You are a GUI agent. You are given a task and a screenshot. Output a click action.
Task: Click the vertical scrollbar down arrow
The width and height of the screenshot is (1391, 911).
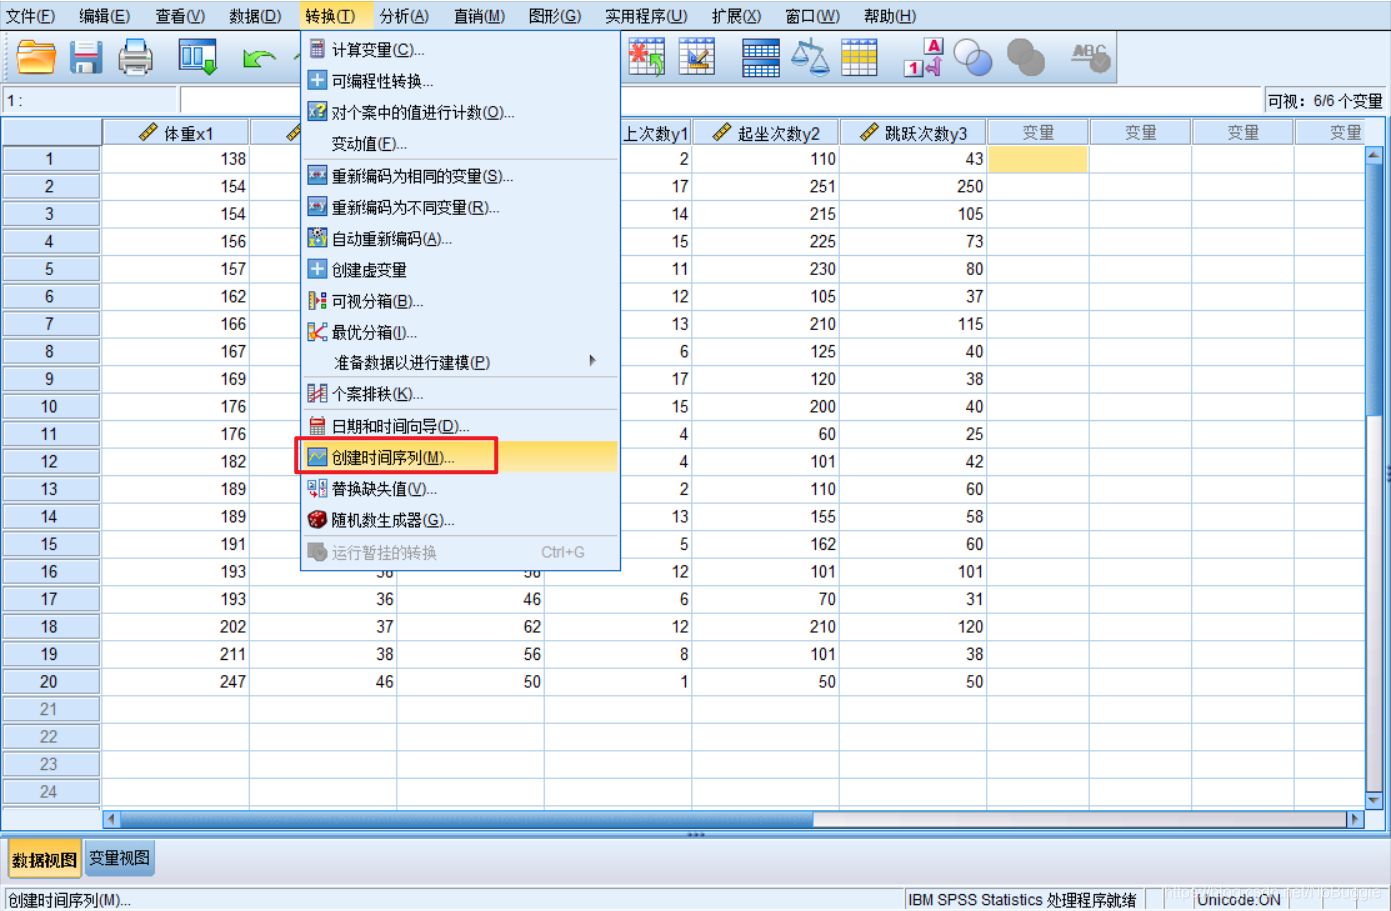1374,800
